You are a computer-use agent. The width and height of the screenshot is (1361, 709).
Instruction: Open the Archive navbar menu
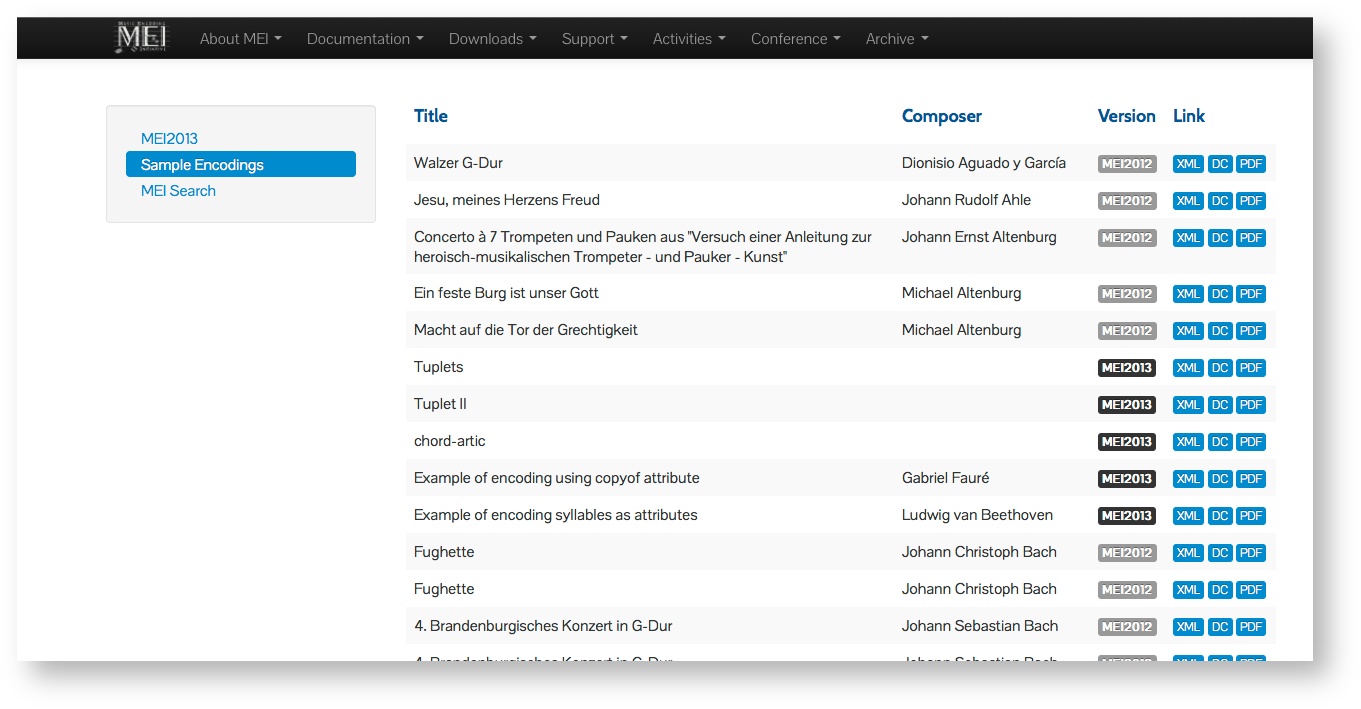[897, 39]
